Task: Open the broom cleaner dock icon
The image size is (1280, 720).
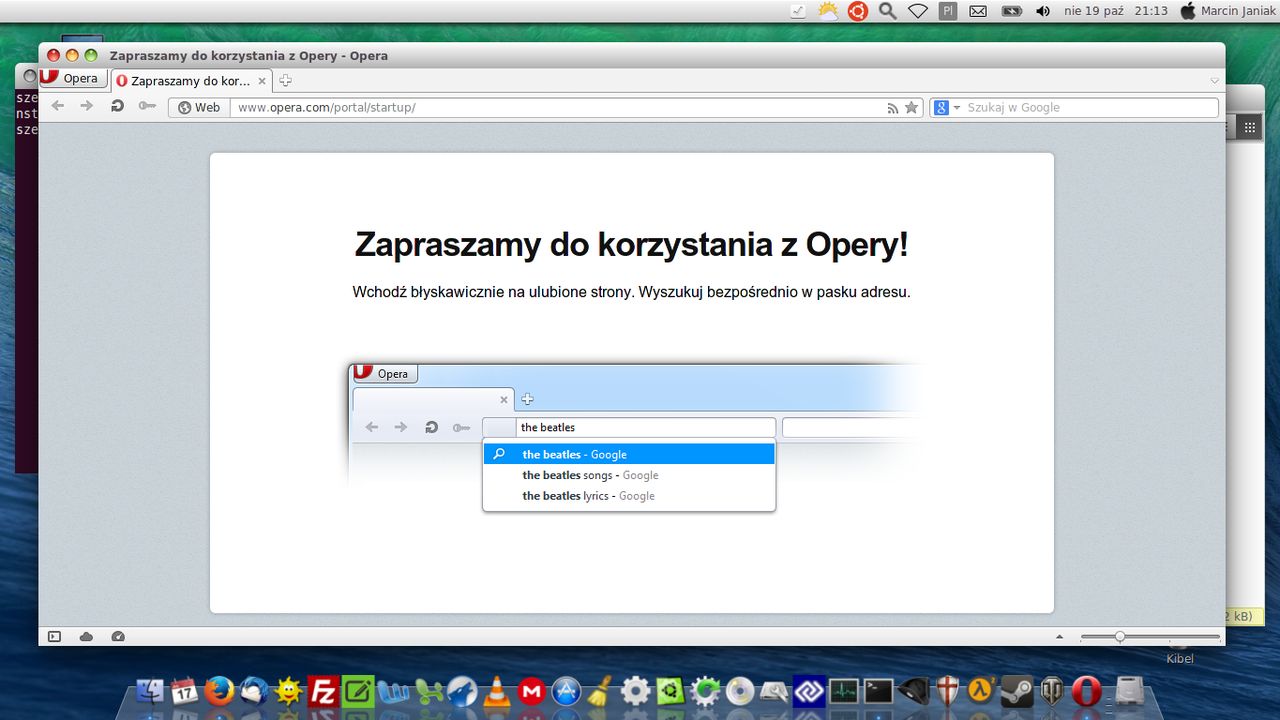Action: click(600, 691)
